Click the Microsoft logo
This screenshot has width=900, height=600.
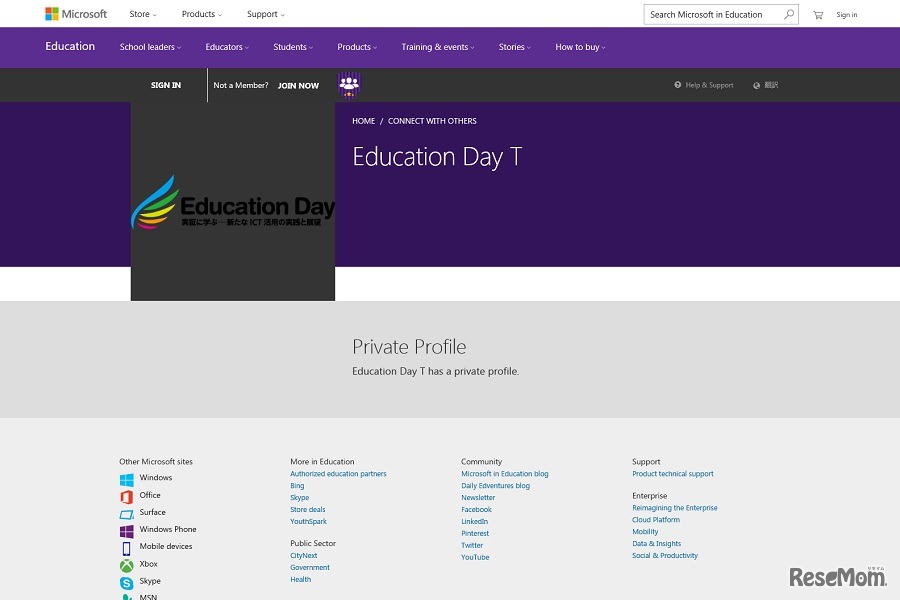(76, 14)
